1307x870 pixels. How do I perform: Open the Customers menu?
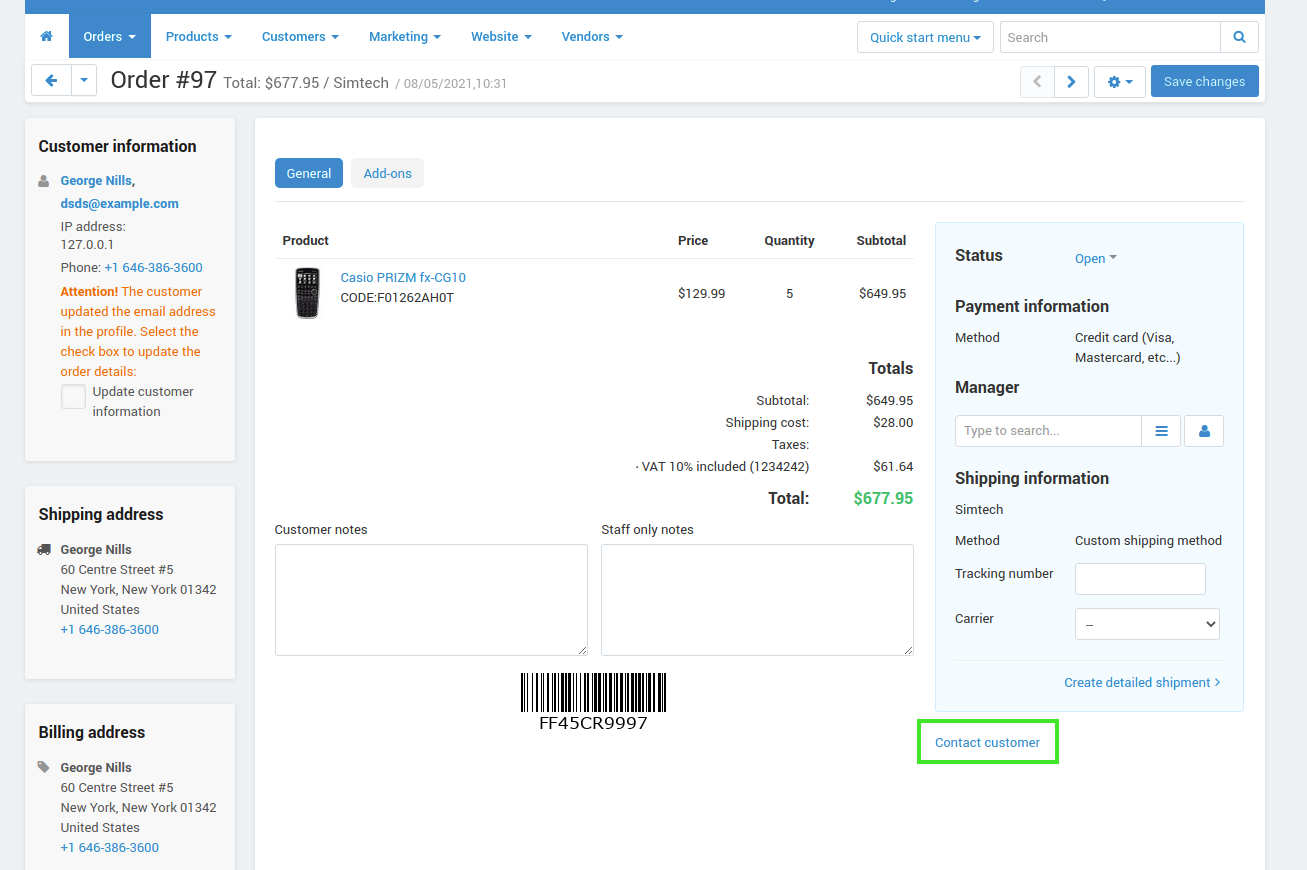tap(300, 37)
